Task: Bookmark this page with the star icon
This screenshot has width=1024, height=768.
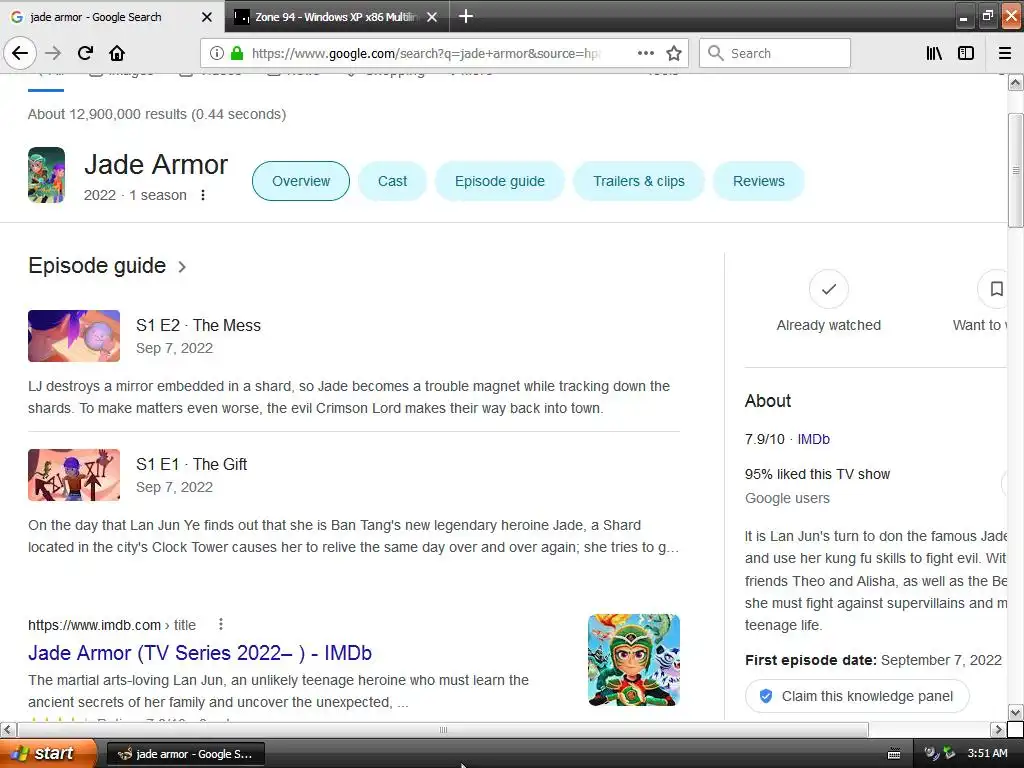Action: (674, 53)
